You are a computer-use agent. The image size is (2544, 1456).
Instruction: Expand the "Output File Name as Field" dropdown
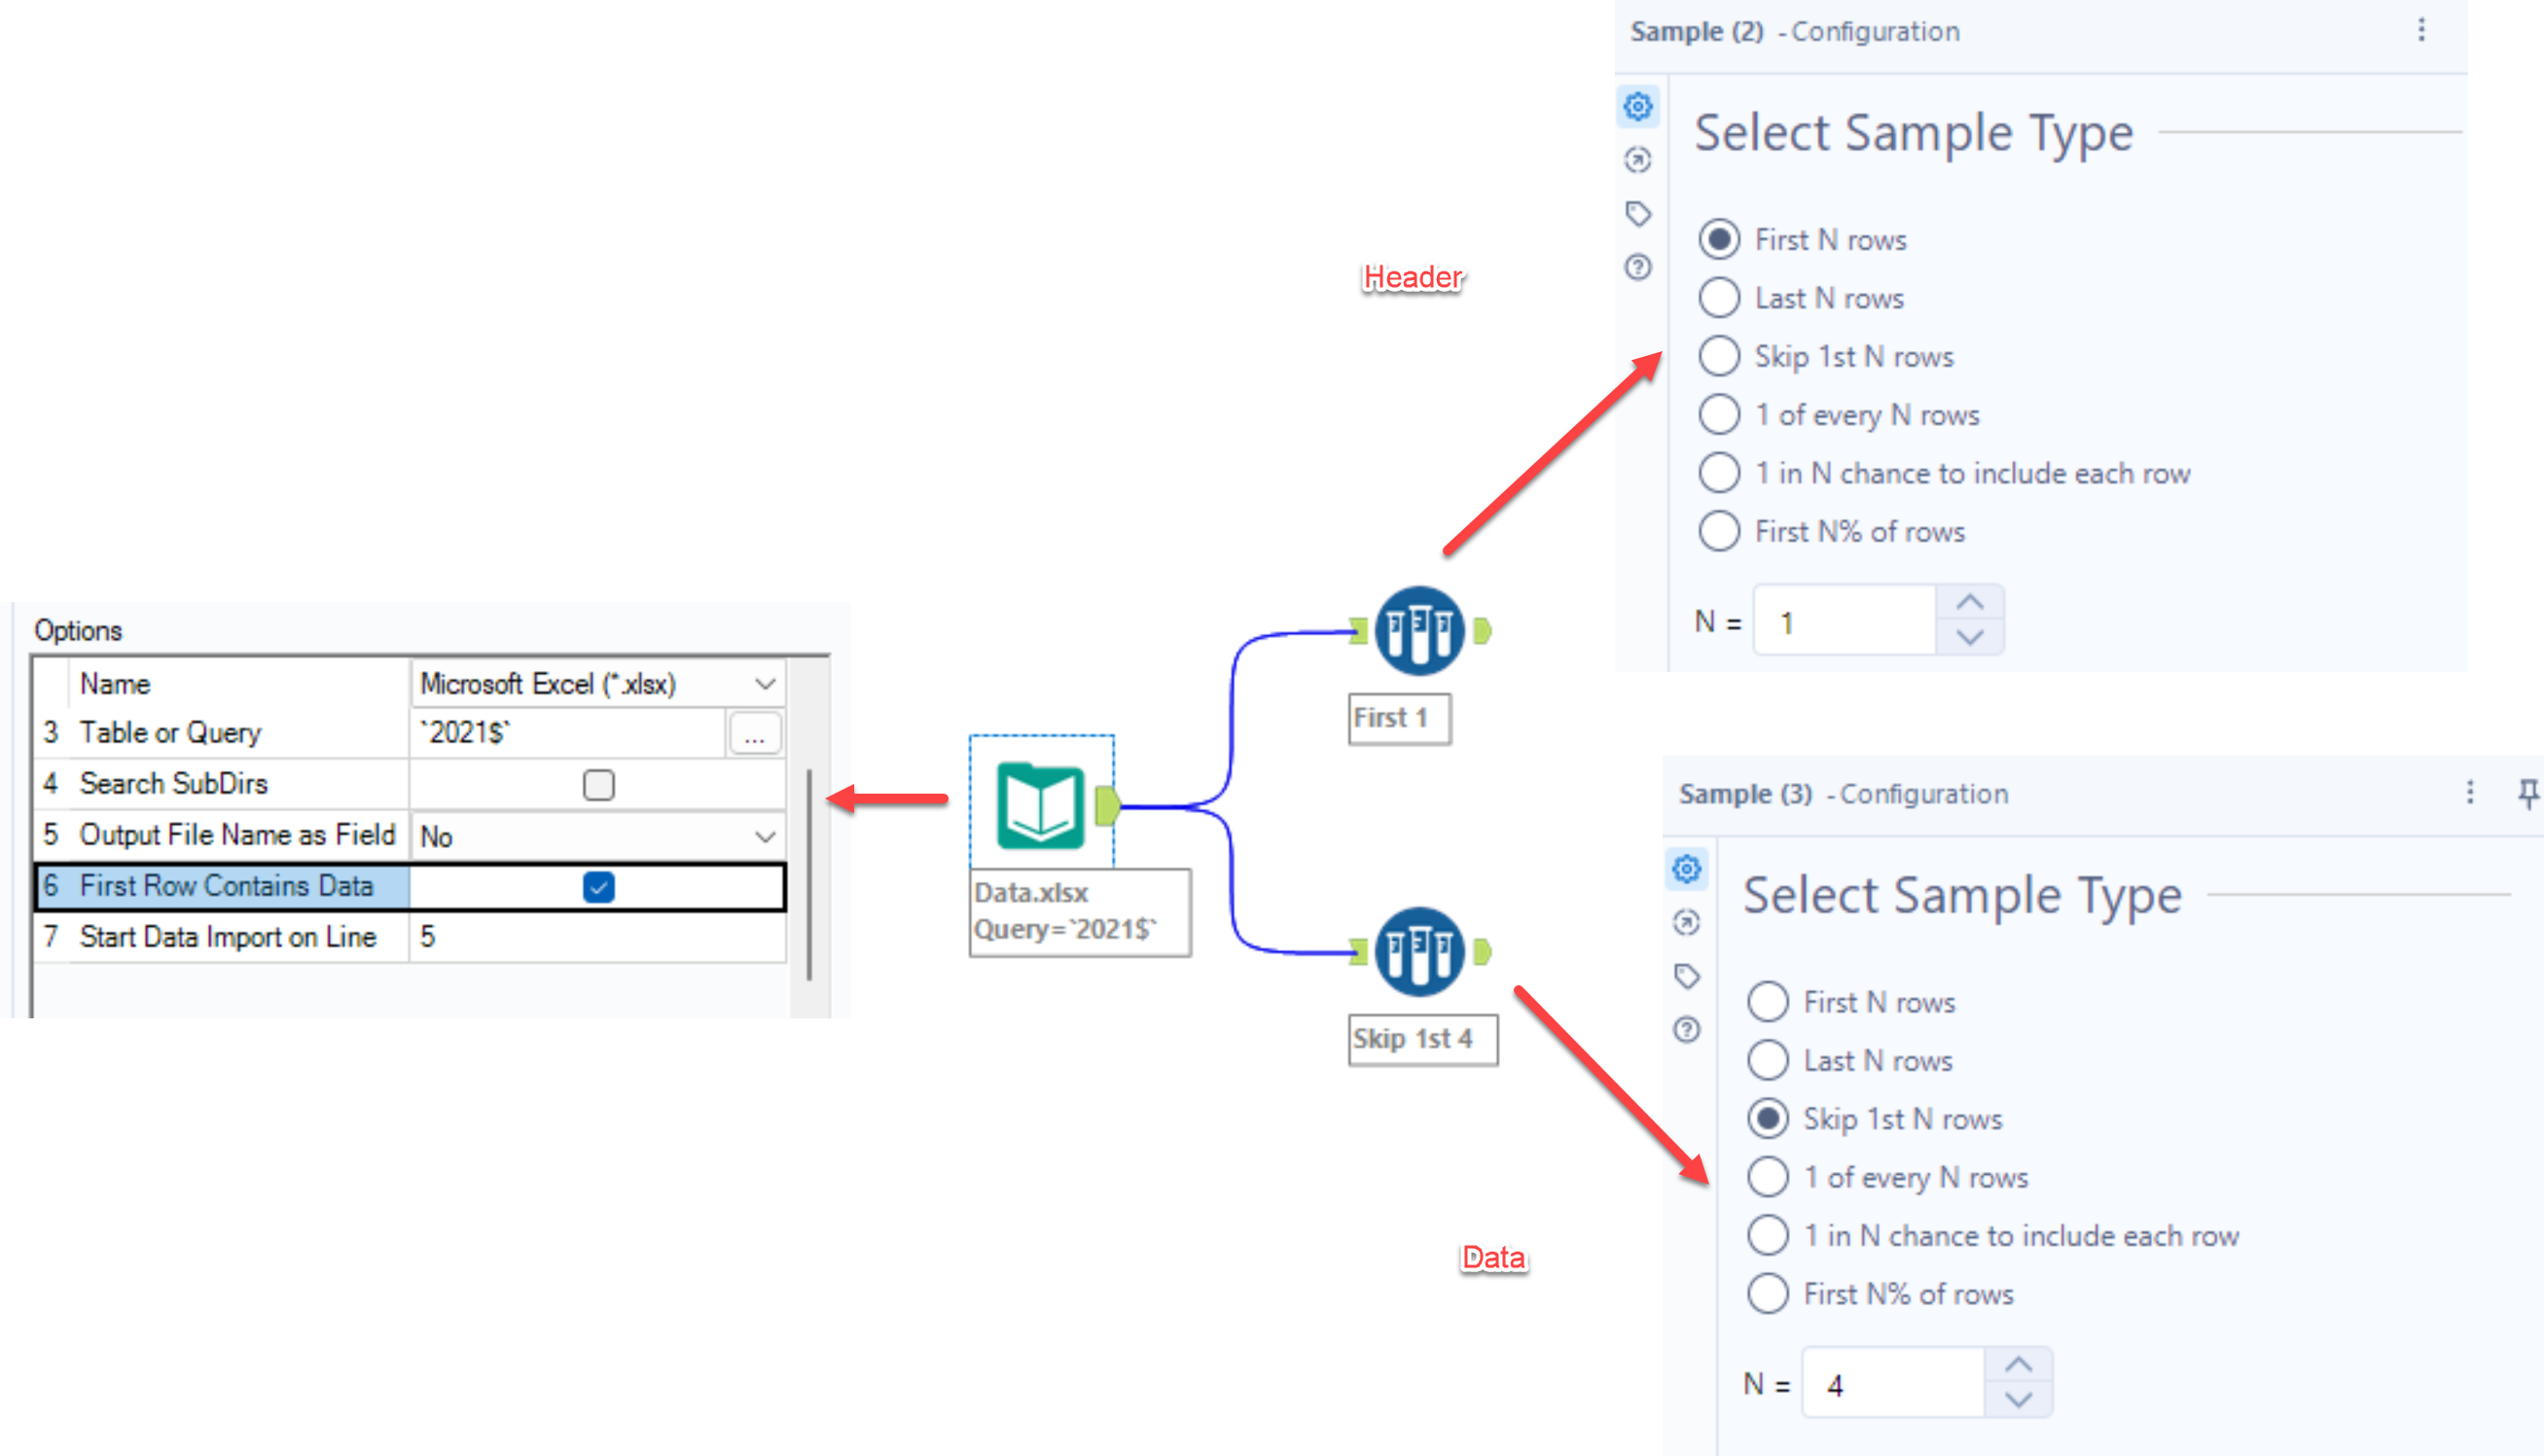[765, 835]
